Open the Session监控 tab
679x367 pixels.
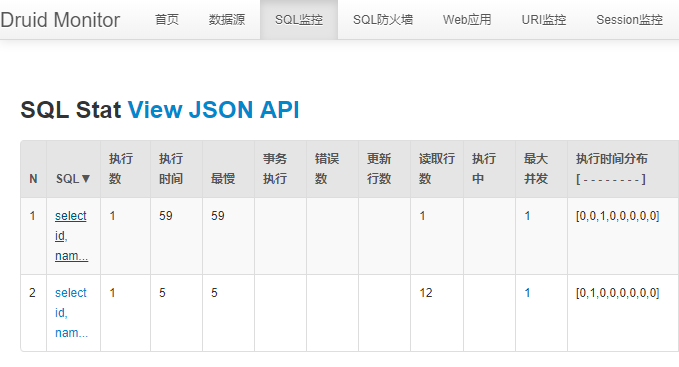[x=629, y=19]
